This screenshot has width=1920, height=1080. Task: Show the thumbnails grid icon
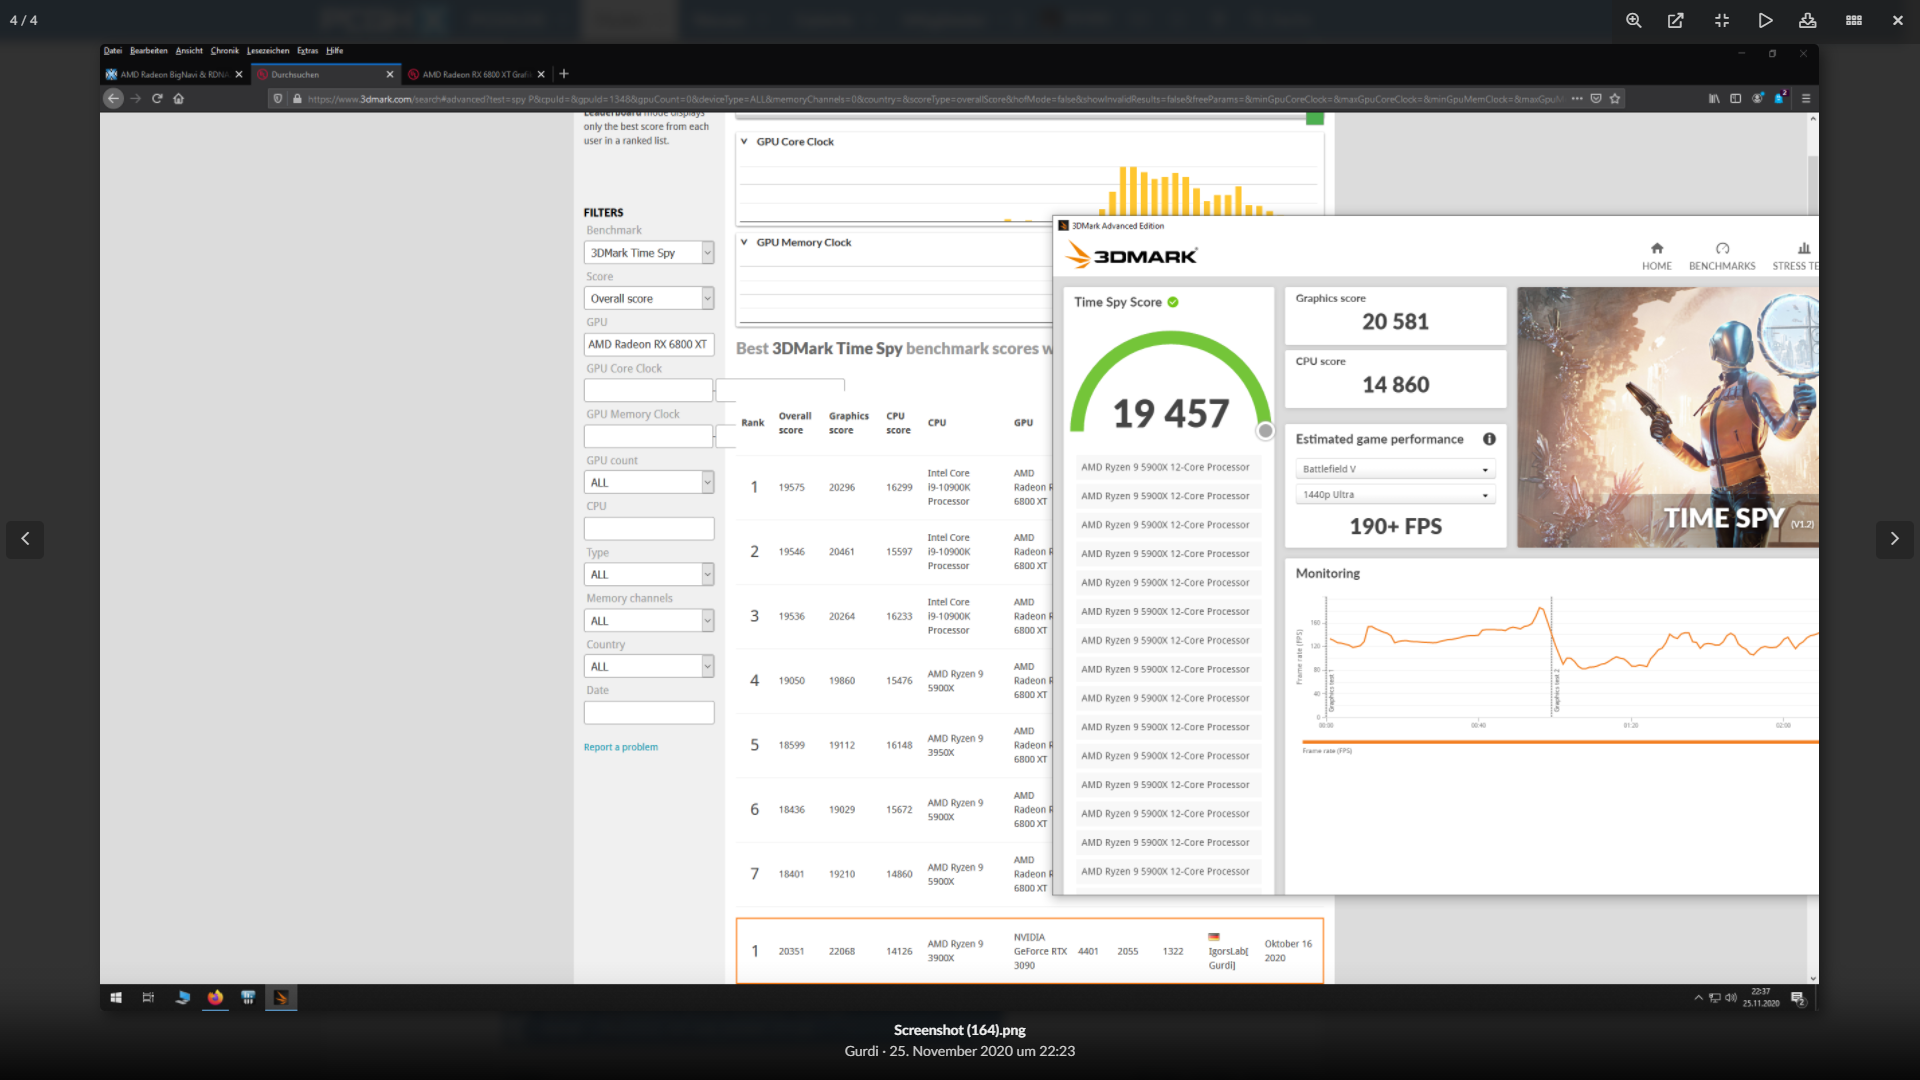(1854, 20)
